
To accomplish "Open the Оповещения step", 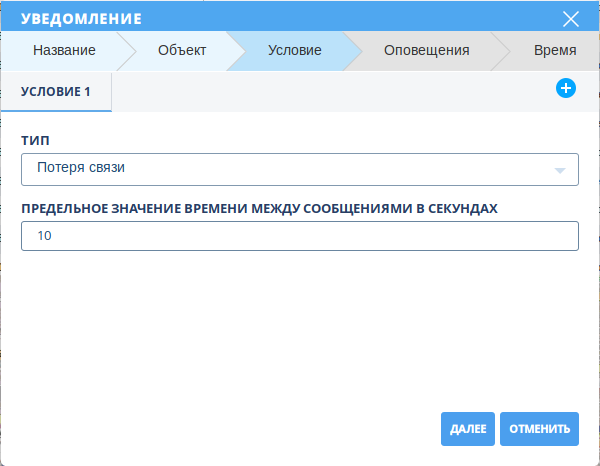I will tap(426, 51).
